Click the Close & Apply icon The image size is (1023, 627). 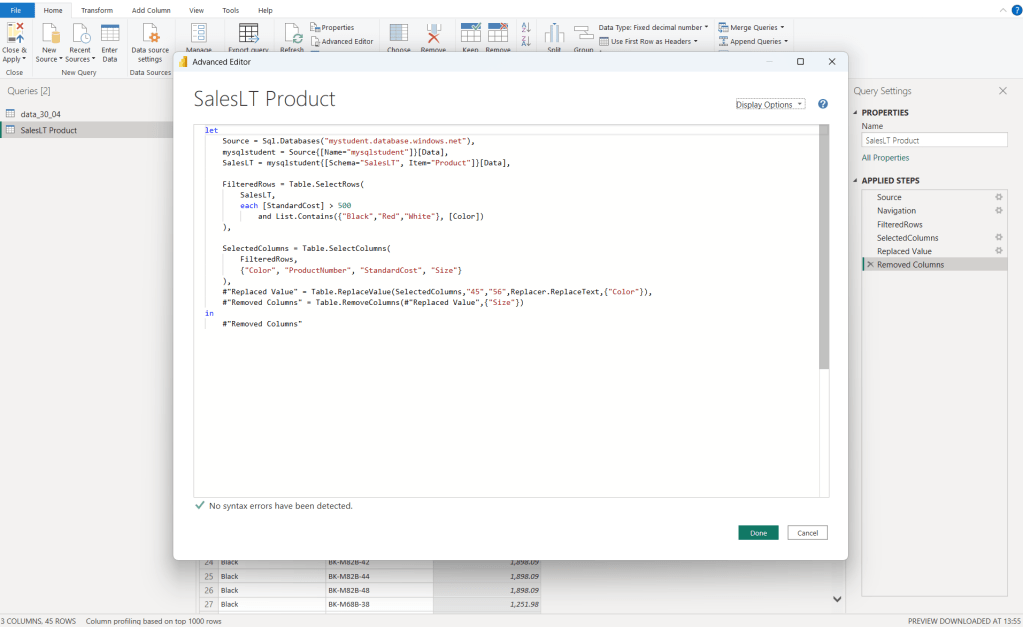click(14, 34)
